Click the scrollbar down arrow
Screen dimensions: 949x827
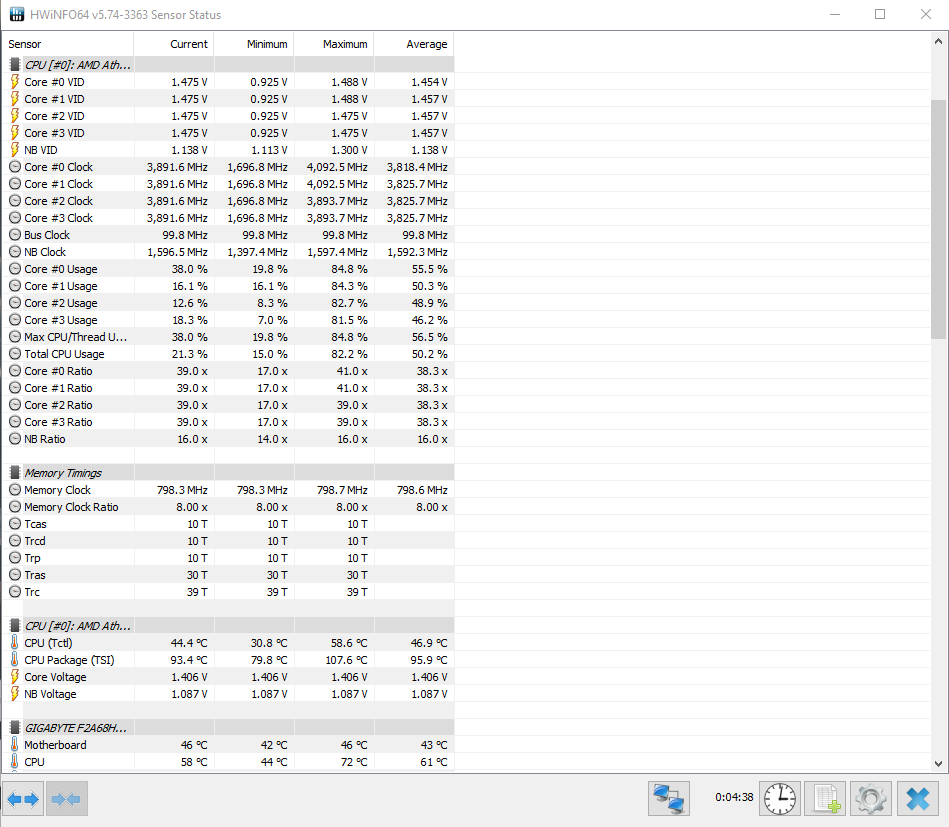(x=938, y=764)
